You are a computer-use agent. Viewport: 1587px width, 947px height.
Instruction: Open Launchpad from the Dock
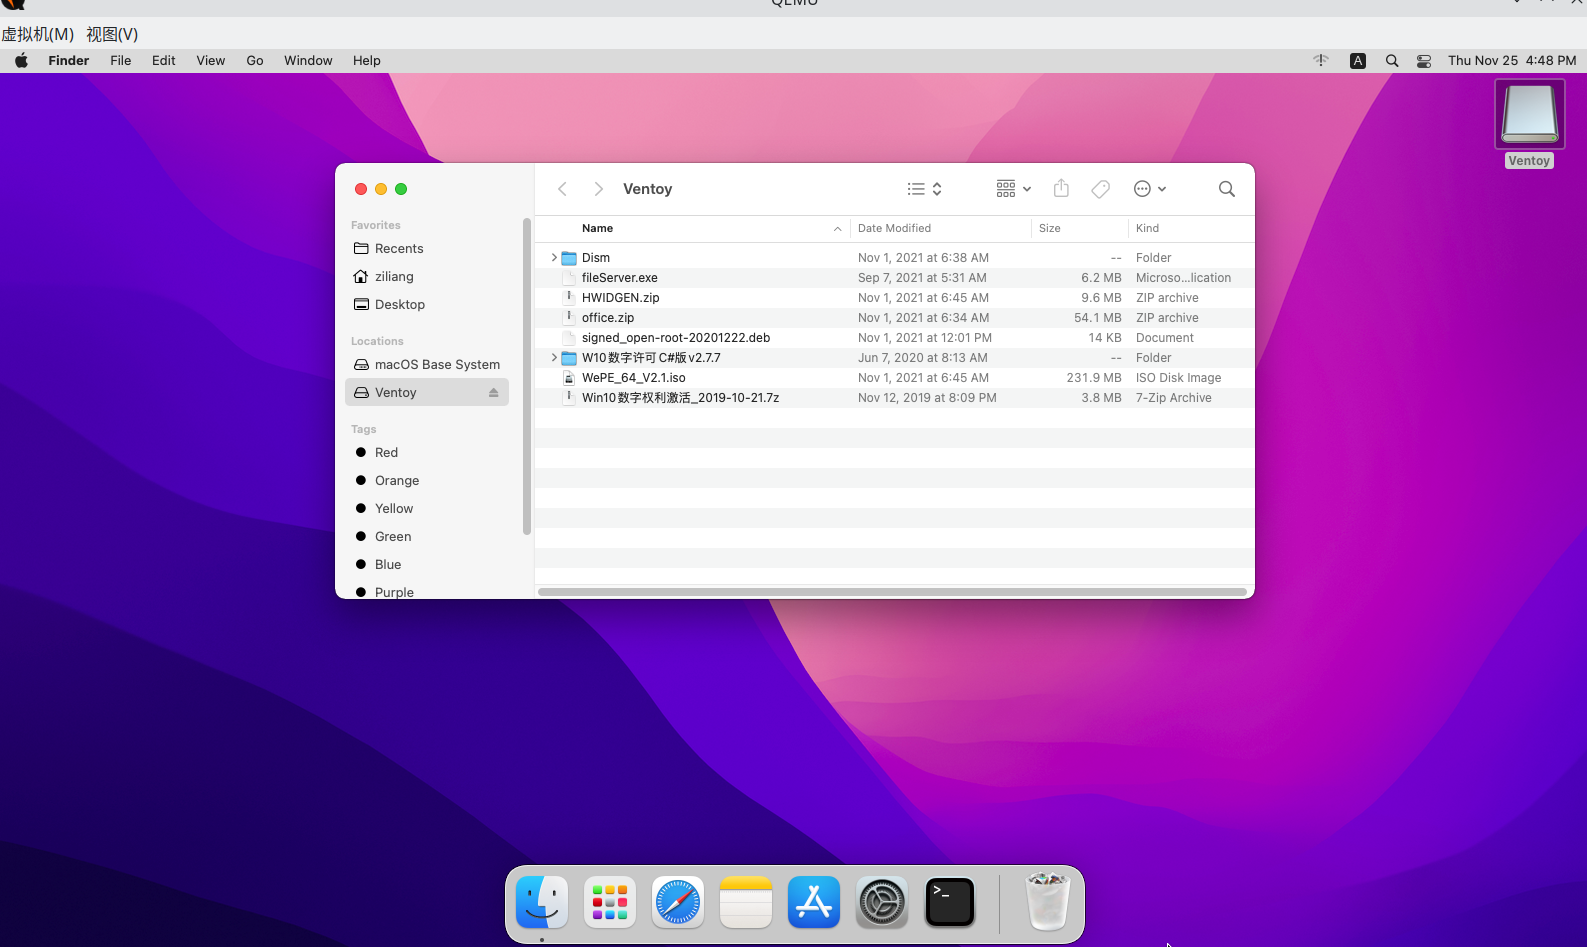tap(610, 902)
